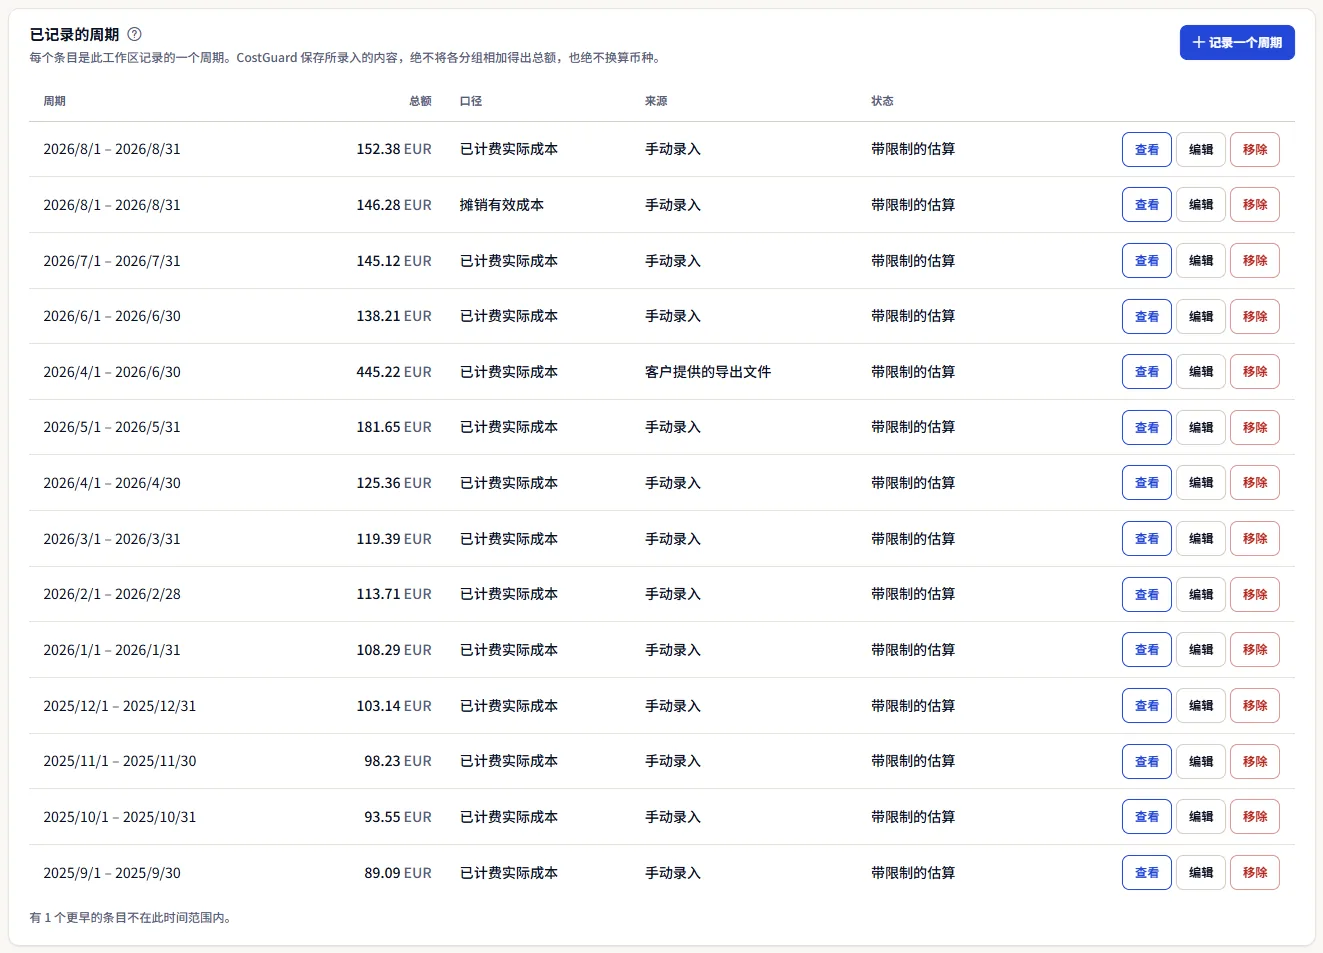Edit the 2026/2/1 – 2026/2/28 period
This screenshot has width=1323, height=953.
(1201, 595)
